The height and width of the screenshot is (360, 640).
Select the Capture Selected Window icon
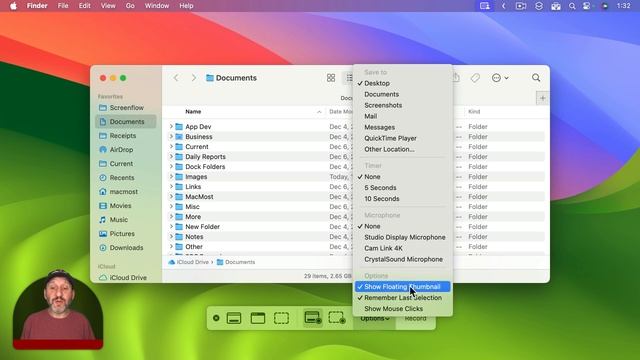tap(258, 318)
